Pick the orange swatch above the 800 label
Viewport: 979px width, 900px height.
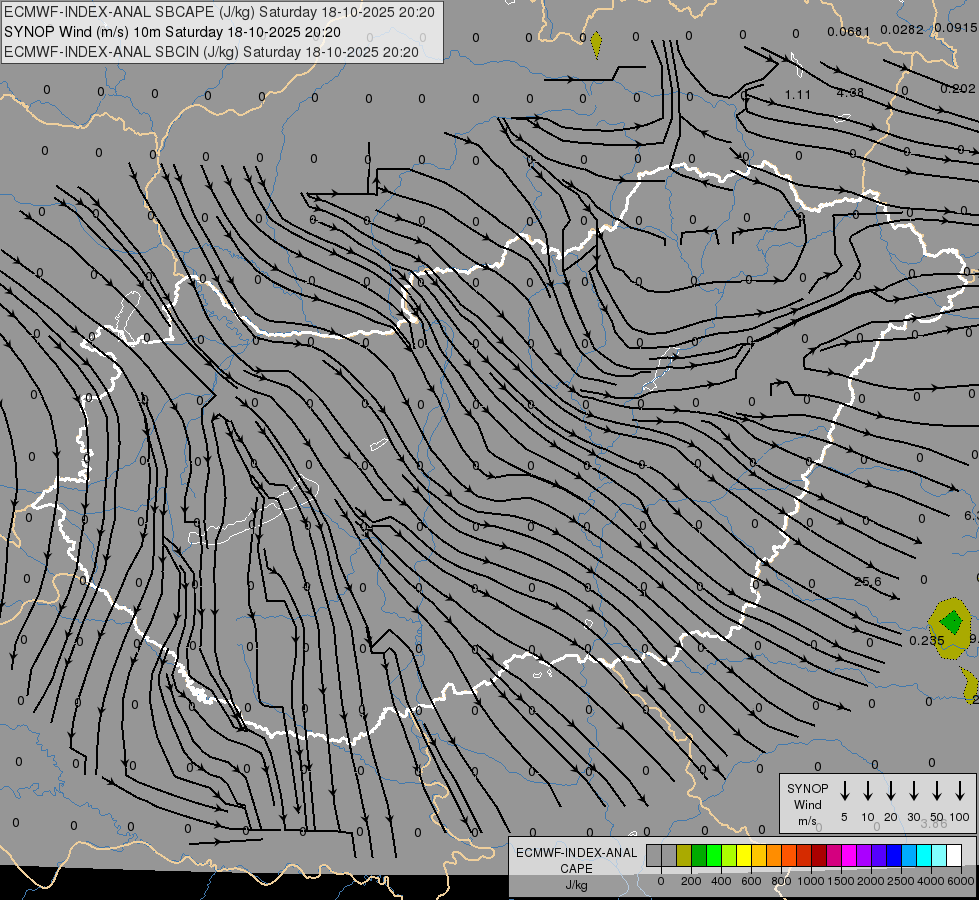[774, 855]
